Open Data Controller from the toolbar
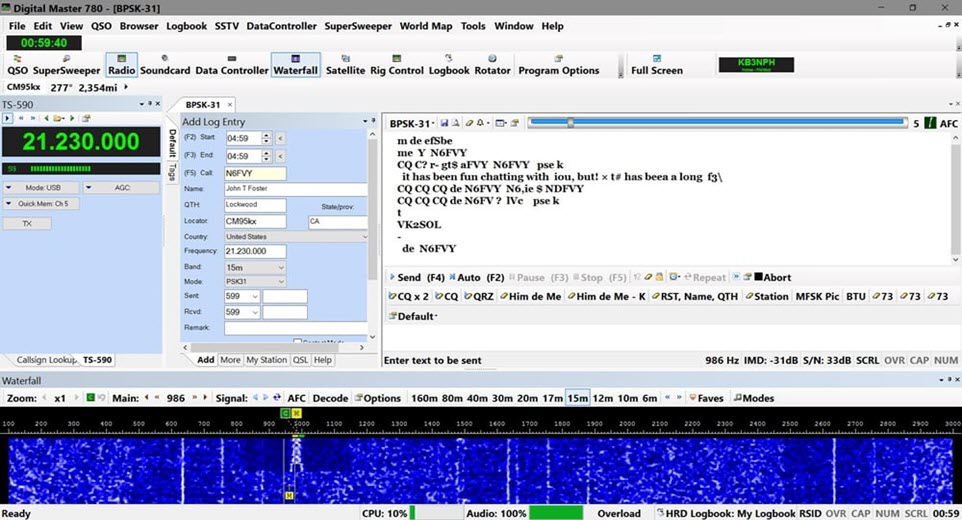This screenshot has width=962, height=520. tap(231, 65)
